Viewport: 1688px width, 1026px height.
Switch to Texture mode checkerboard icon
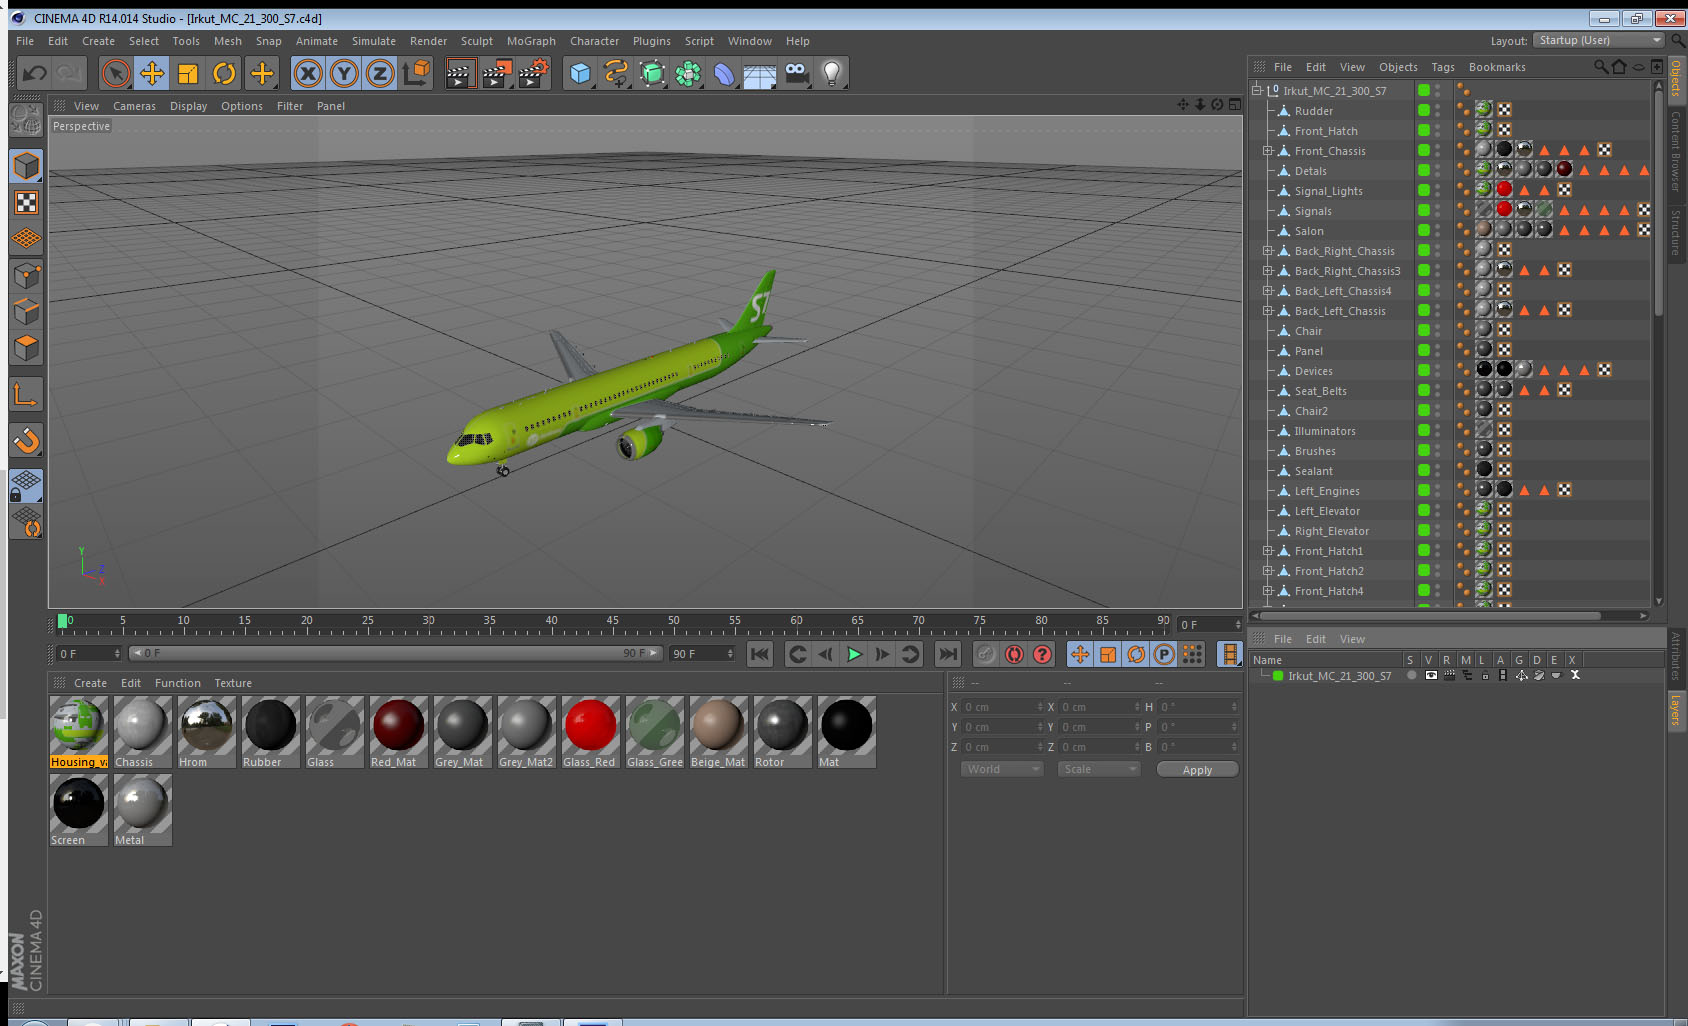tap(27, 203)
